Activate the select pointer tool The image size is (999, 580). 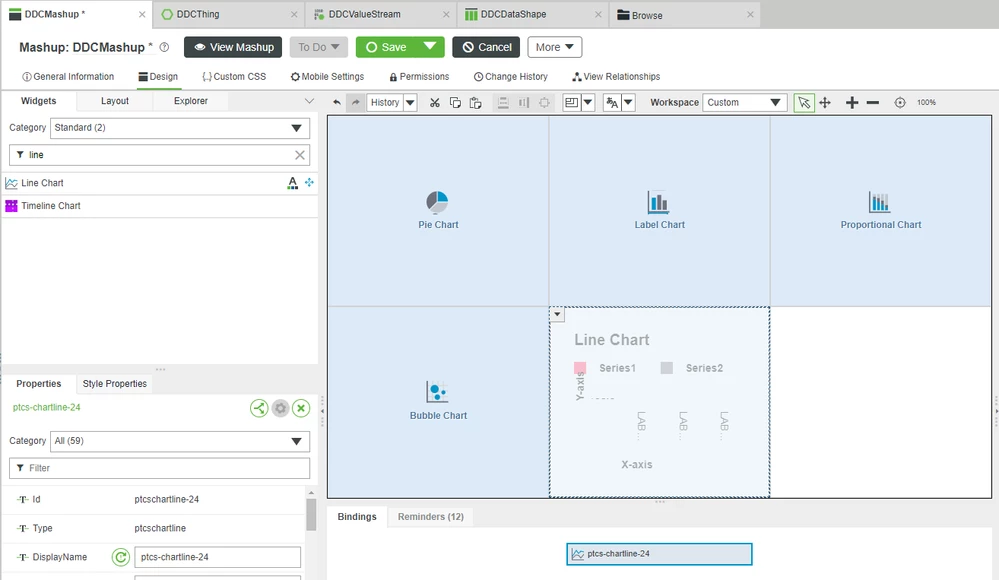click(x=804, y=102)
